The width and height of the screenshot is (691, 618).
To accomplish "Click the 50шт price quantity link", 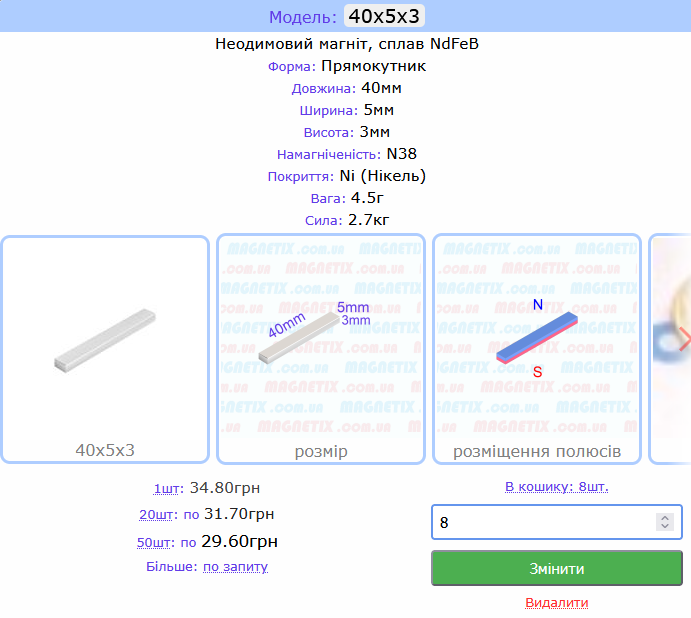I will point(153,542).
